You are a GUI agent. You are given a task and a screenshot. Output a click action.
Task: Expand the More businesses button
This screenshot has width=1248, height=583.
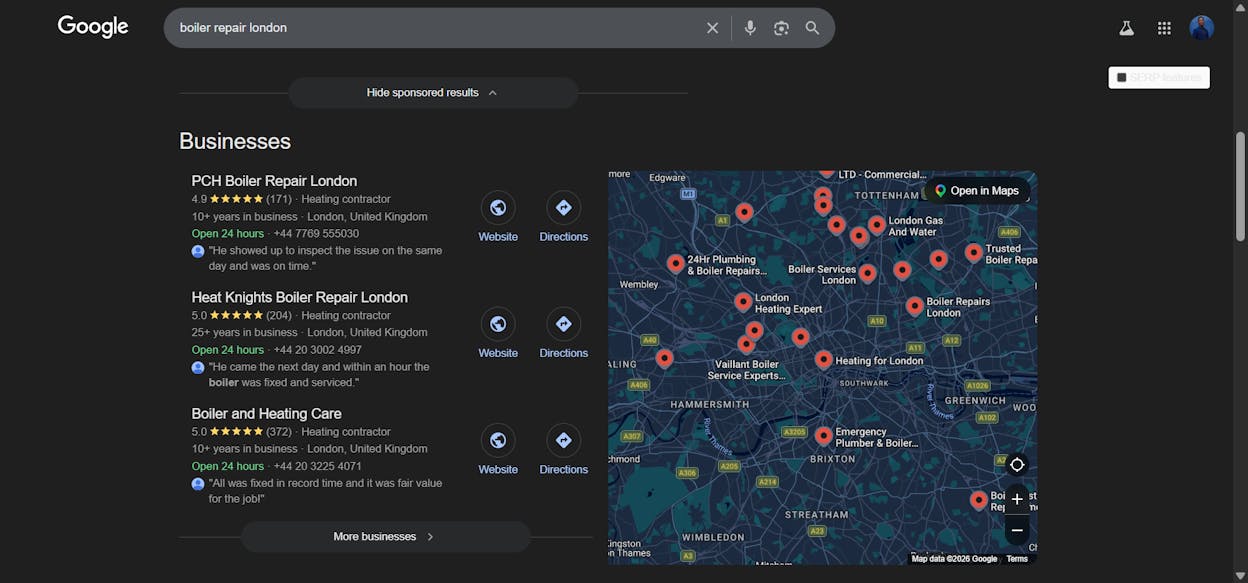click(385, 537)
